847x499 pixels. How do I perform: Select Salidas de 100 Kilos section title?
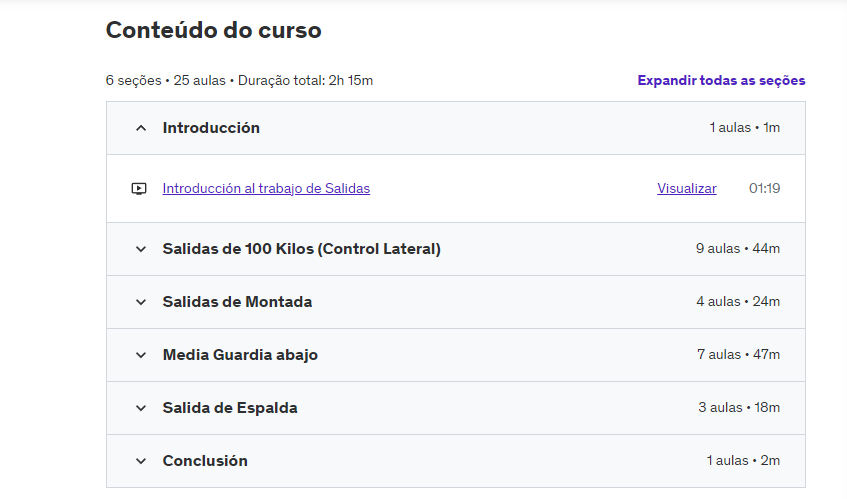[x=301, y=249]
